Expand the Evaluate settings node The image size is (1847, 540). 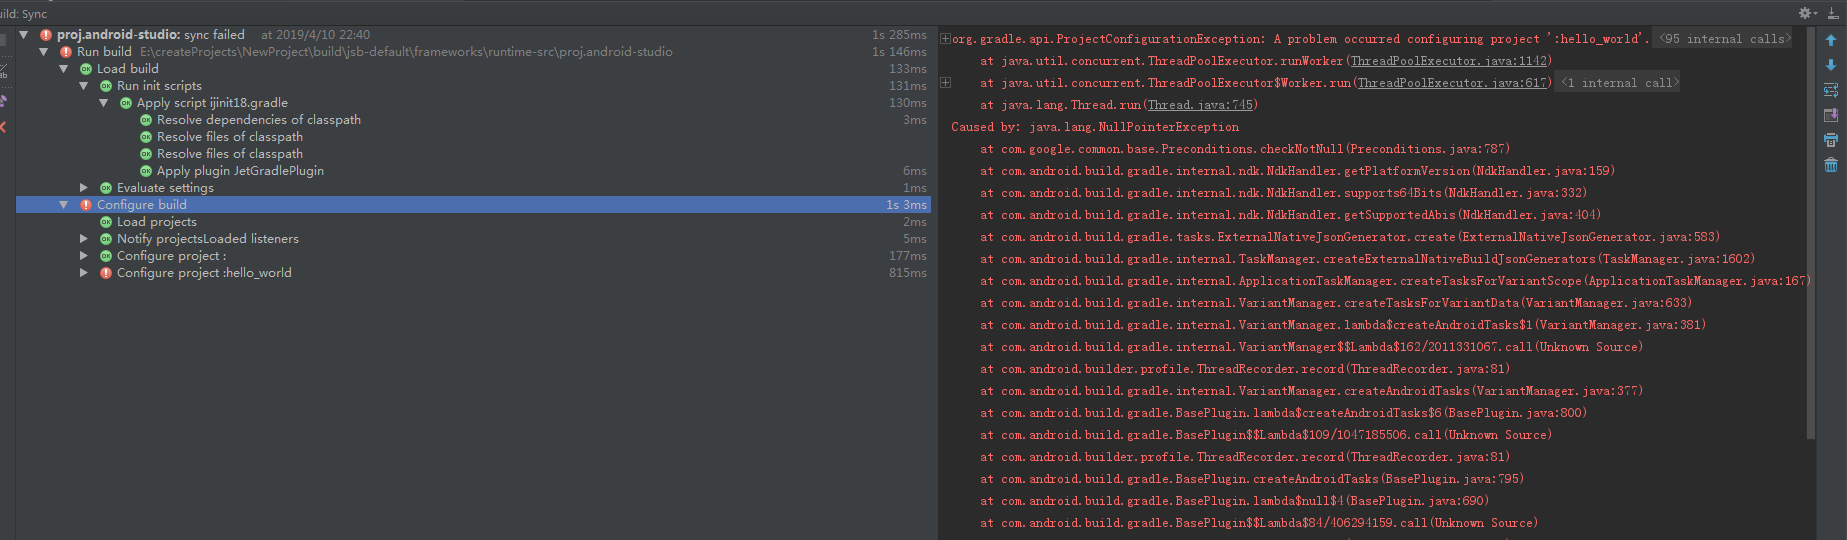pos(84,188)
